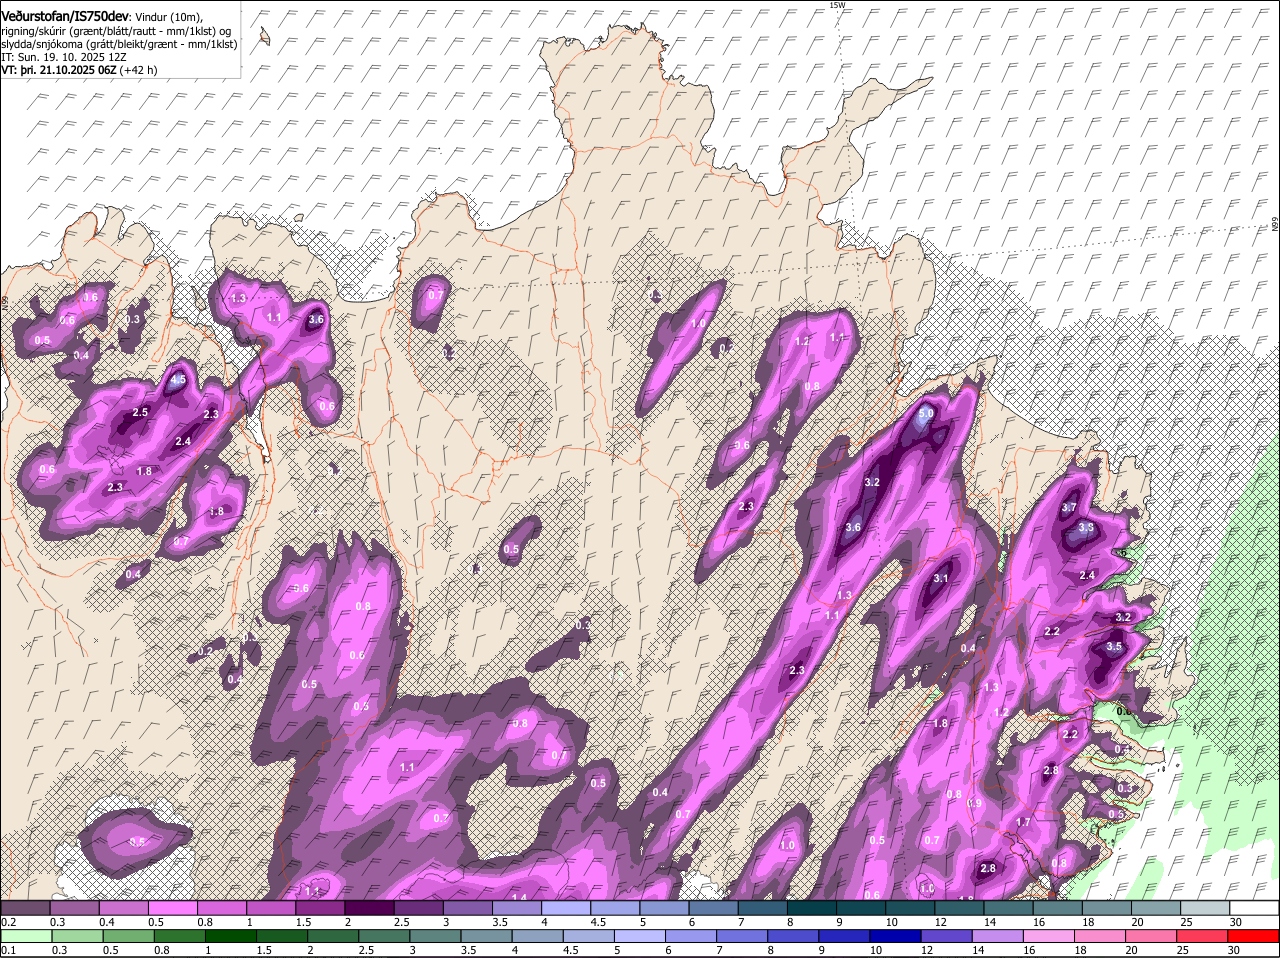This screenshot has width=1280, height=958.
Task: Click the '0.1' label in the green rain legend
Action: click(8, 950)
